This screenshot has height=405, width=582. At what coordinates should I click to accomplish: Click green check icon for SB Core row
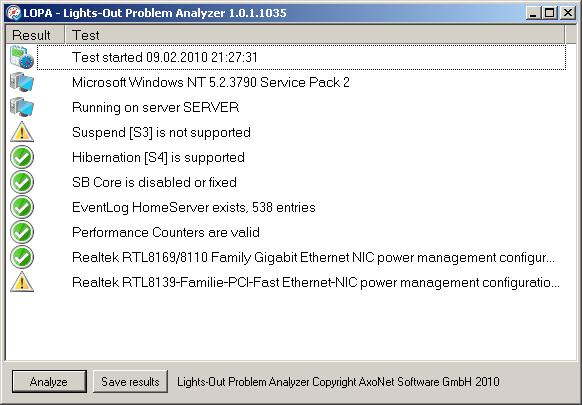(22, 182)
